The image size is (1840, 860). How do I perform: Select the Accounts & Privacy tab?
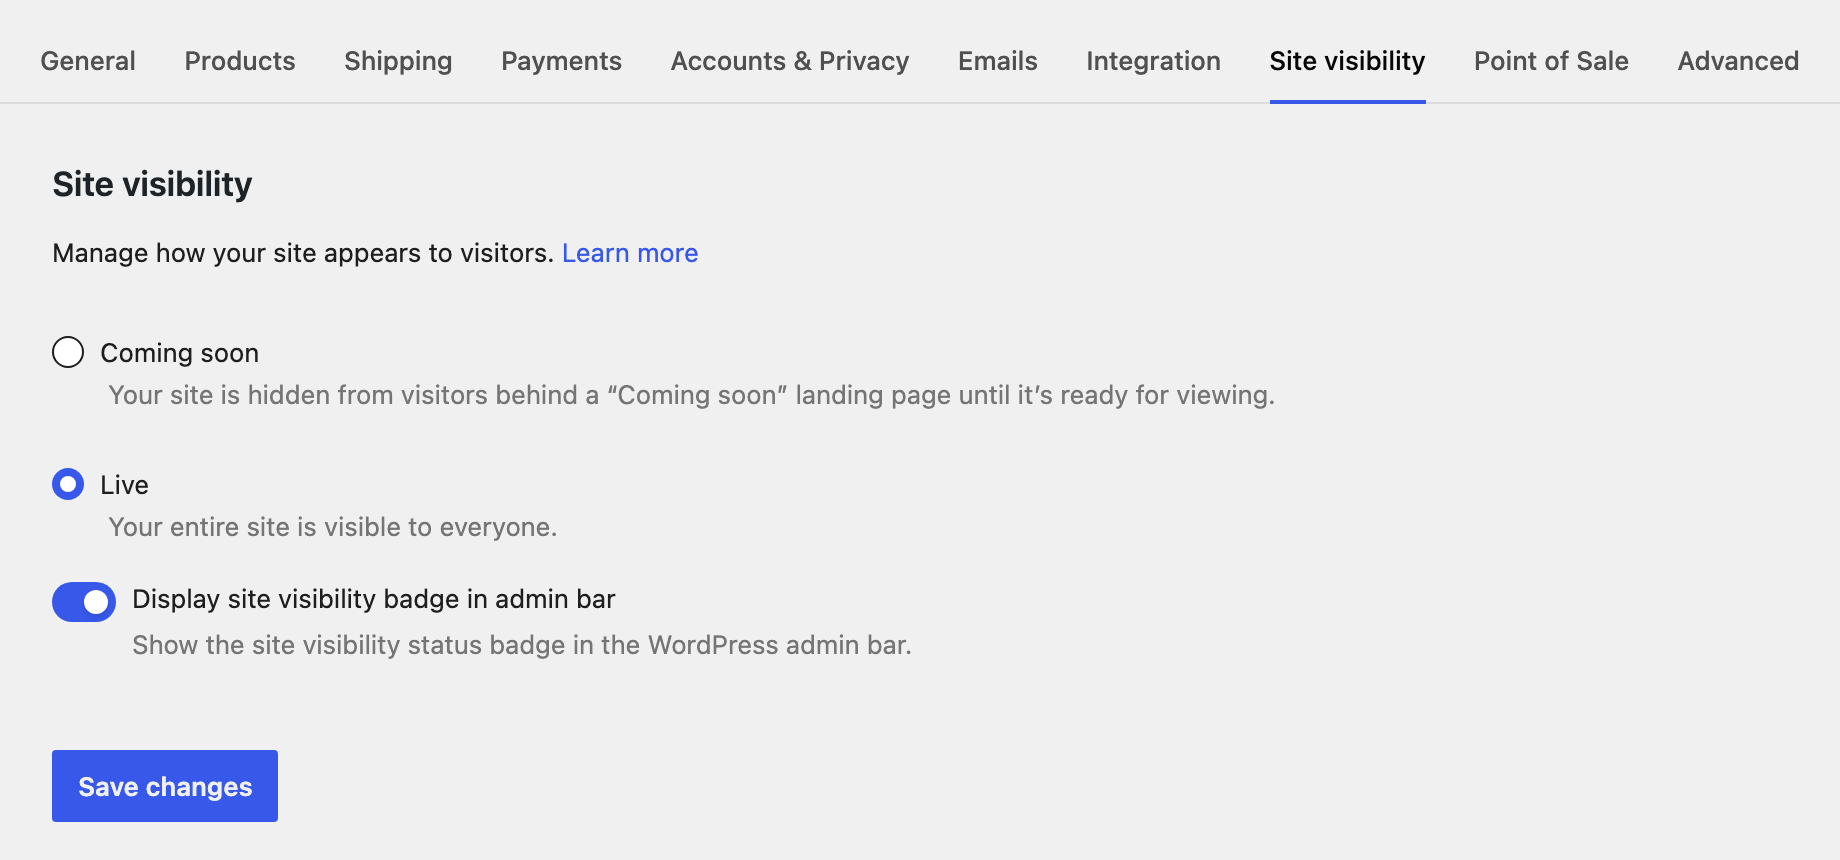click(x=790, y=61)
